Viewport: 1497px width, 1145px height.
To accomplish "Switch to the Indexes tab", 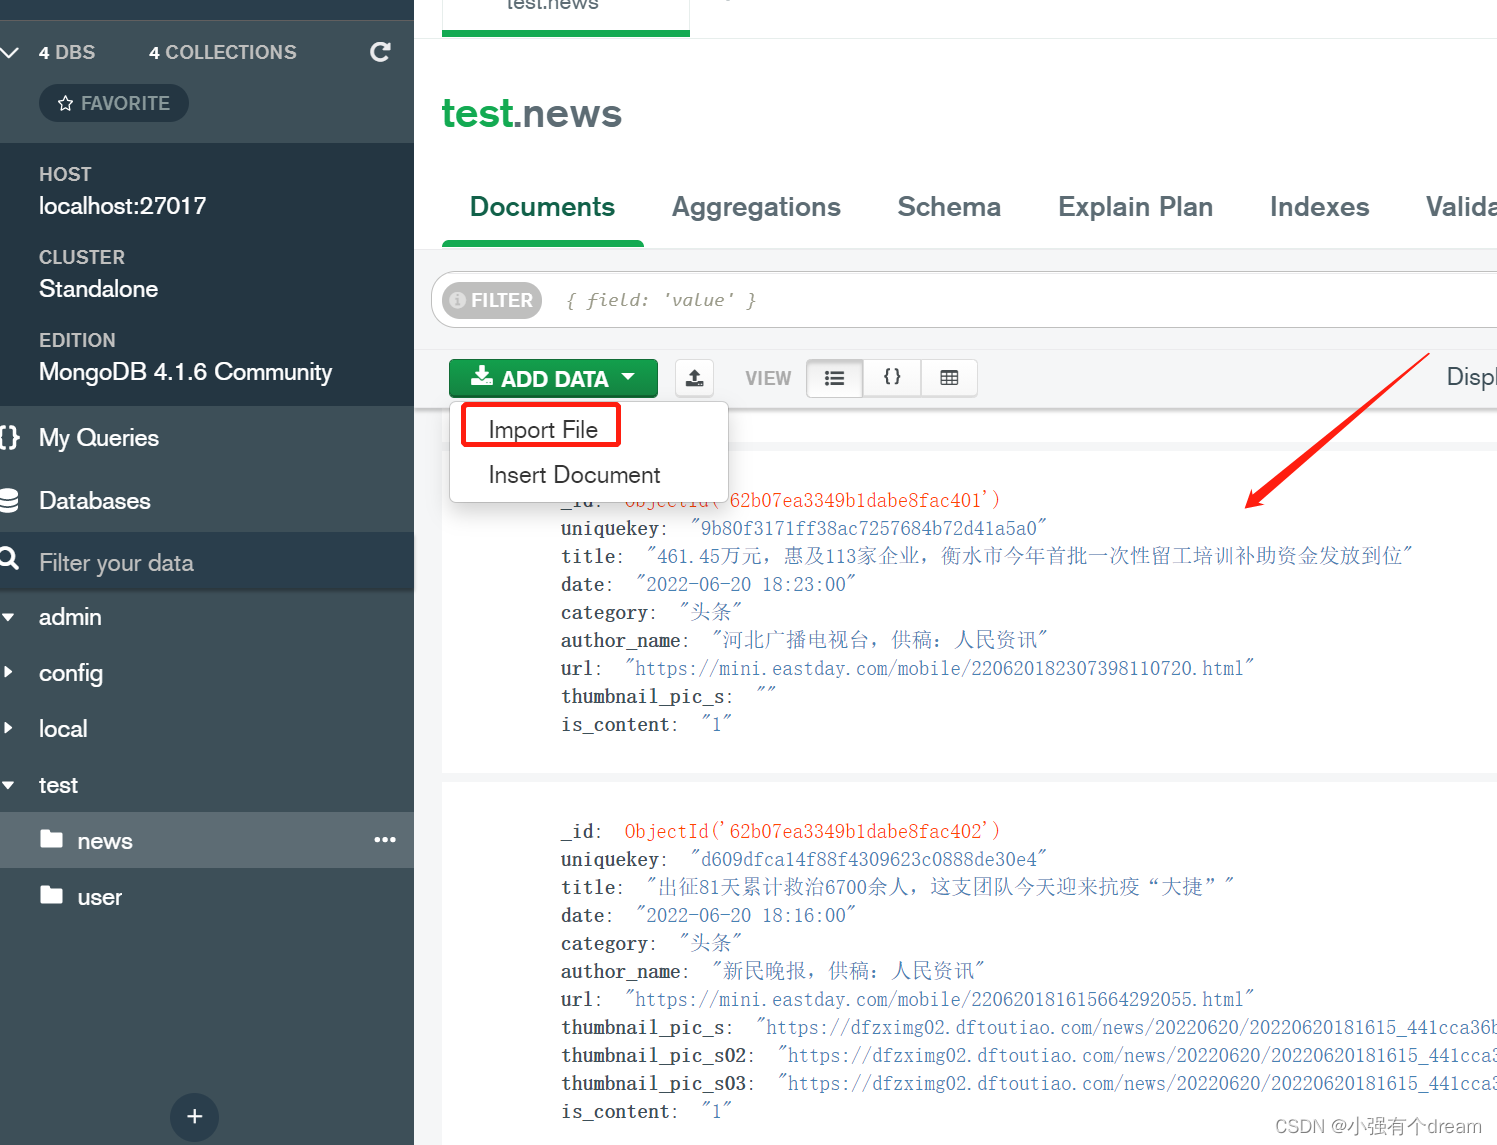I will click(1319, 207).
